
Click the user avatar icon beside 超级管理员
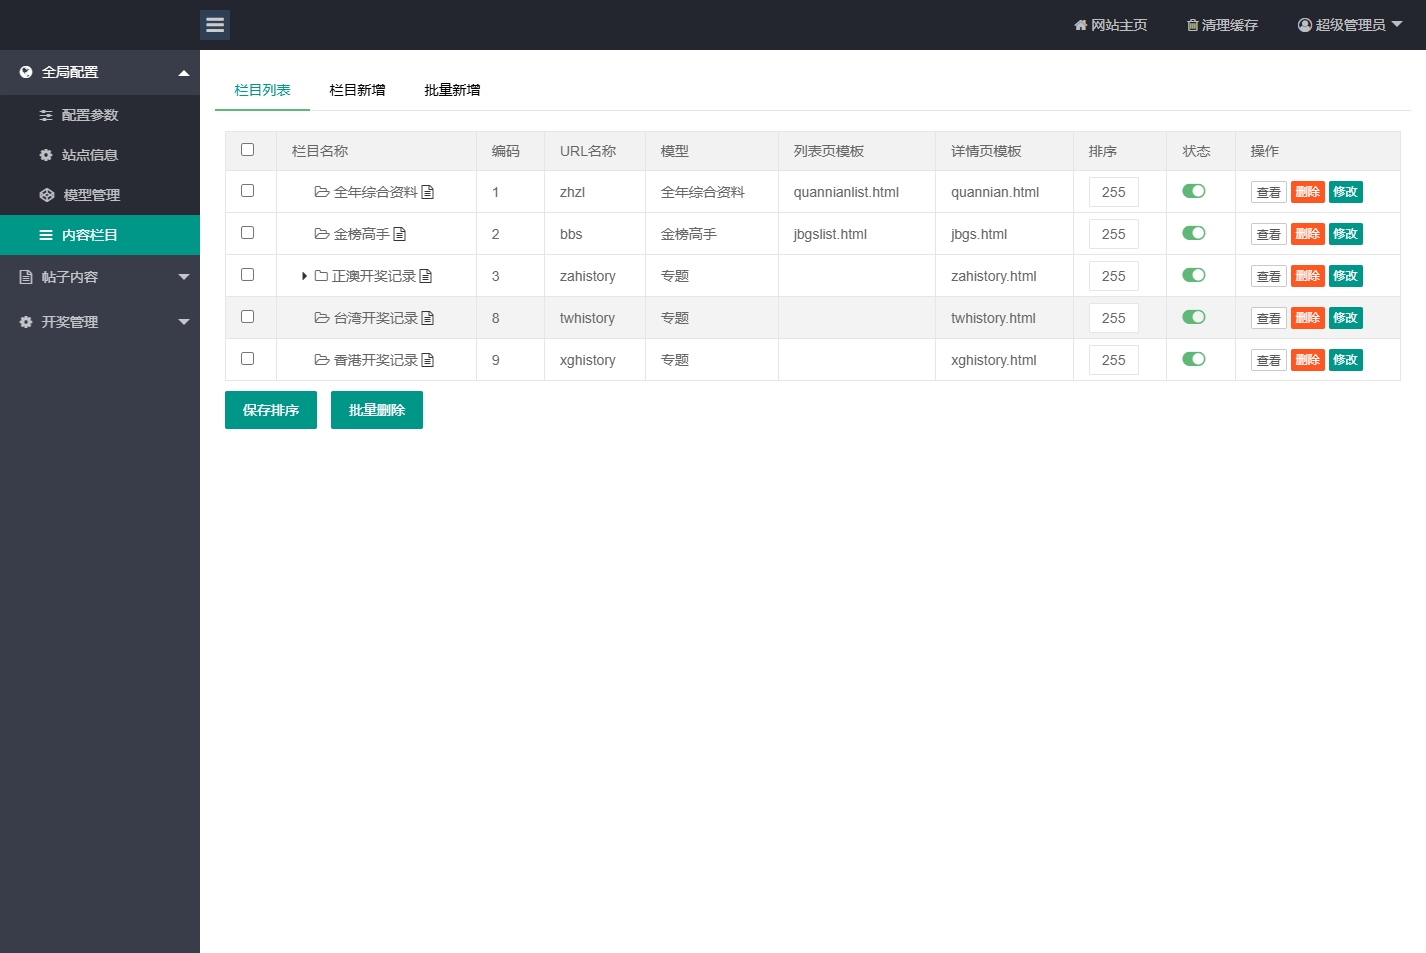click(1305, 25)
